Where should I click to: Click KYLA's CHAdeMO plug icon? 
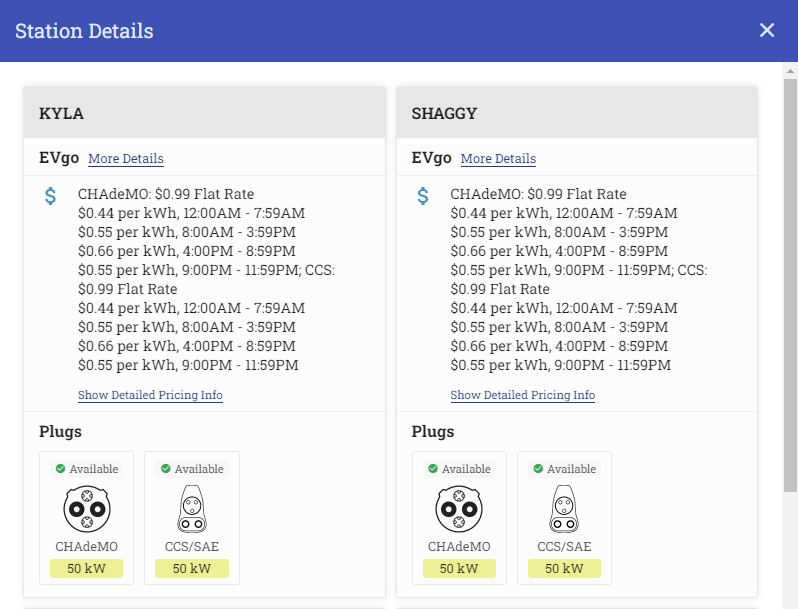click(87, 509)
